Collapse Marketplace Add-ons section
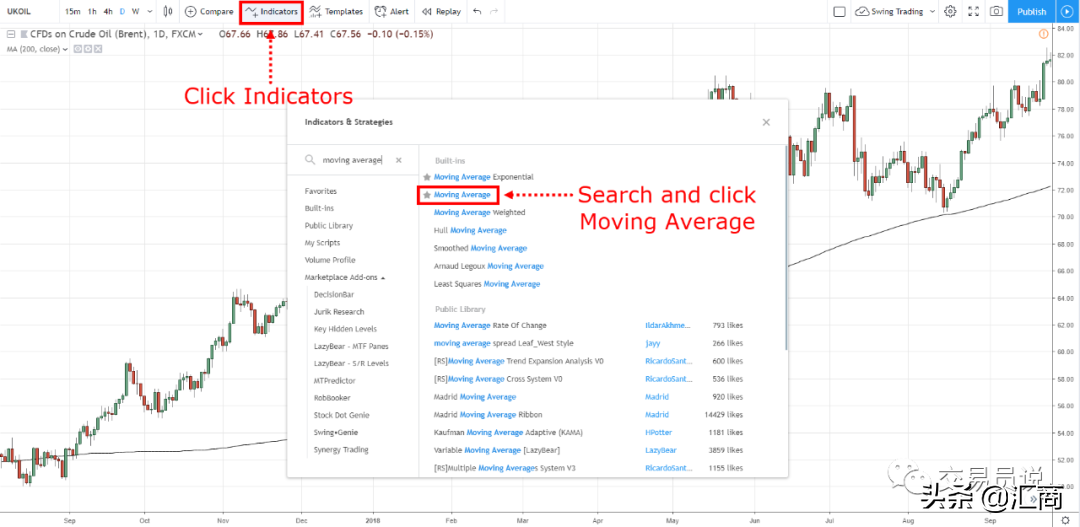 tap(344, 277)
